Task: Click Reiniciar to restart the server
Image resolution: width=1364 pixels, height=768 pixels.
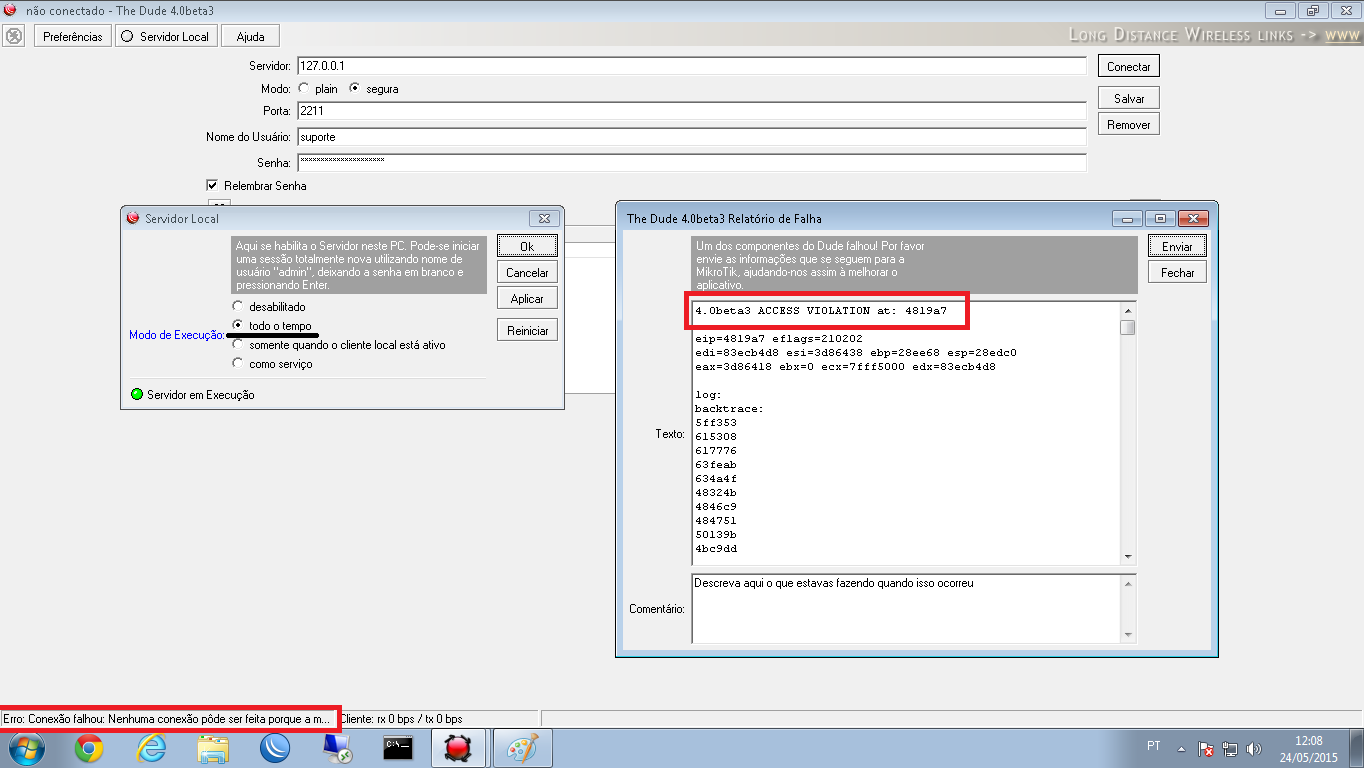Action: pyautogui.click(x=527, y=331)
